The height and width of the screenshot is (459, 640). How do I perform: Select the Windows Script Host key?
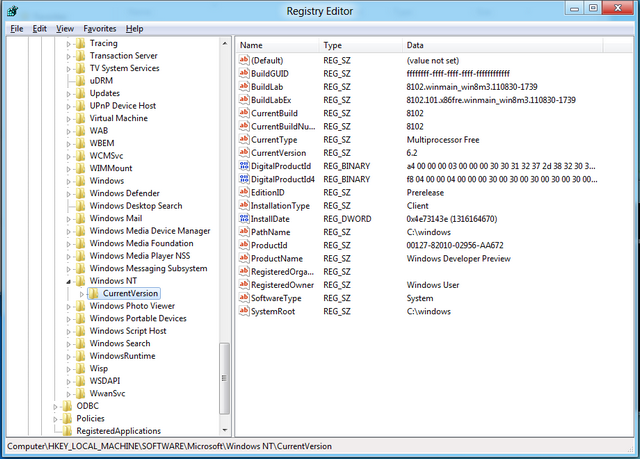[128, 331]
